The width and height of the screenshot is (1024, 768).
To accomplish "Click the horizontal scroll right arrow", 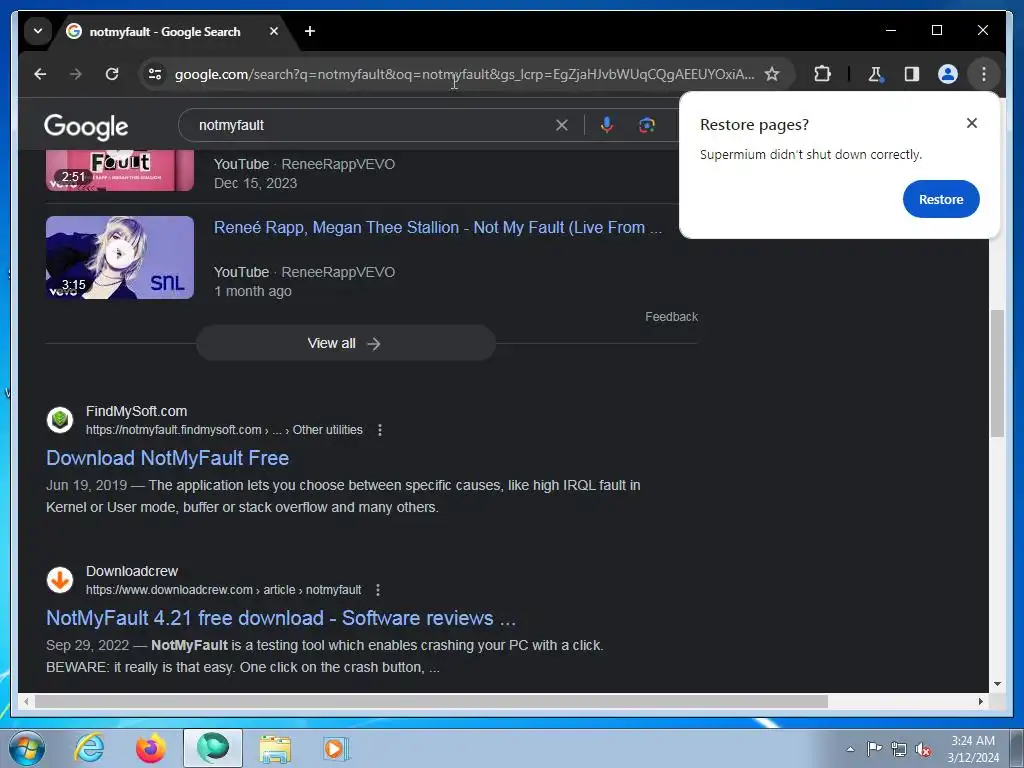I will click(980, 701).
